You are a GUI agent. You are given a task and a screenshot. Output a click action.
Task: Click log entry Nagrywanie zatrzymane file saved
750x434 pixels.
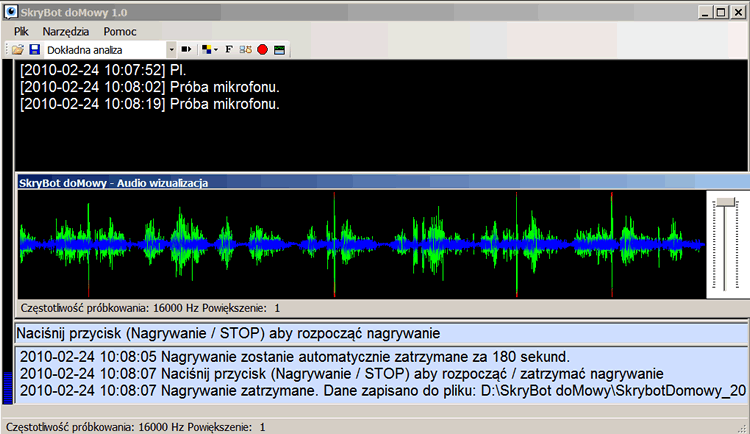tap(383, 390)
